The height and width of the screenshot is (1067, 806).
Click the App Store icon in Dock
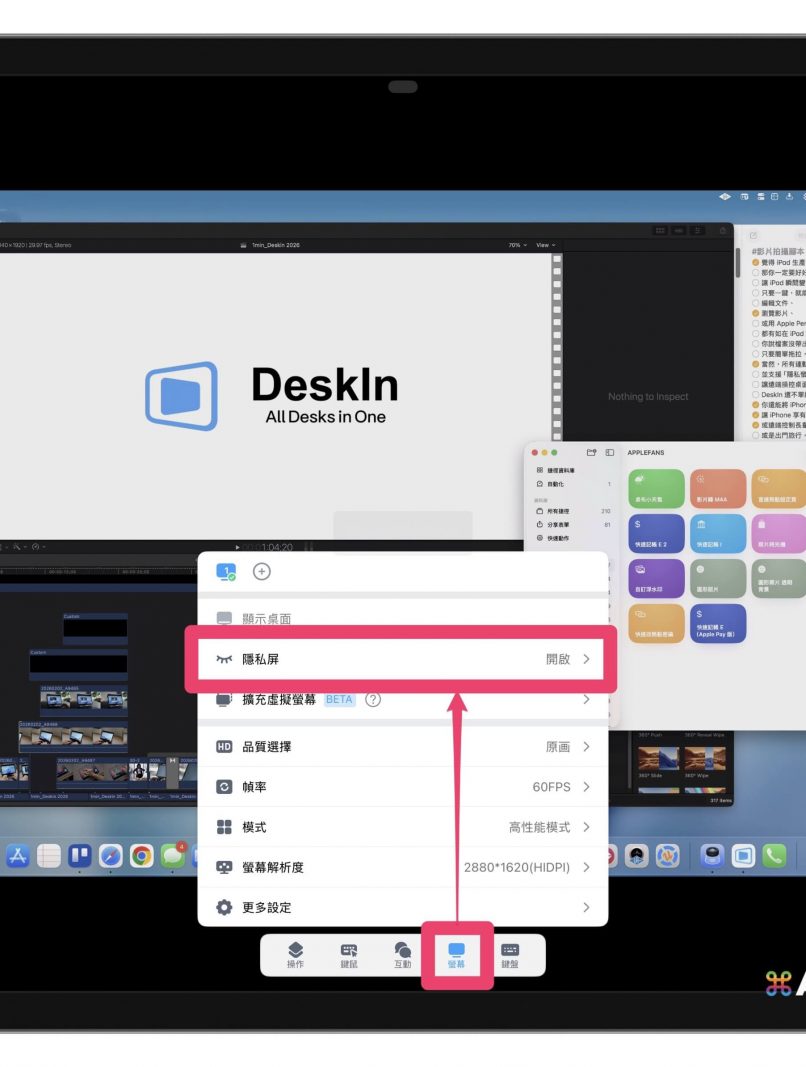(x=18, y=856)
